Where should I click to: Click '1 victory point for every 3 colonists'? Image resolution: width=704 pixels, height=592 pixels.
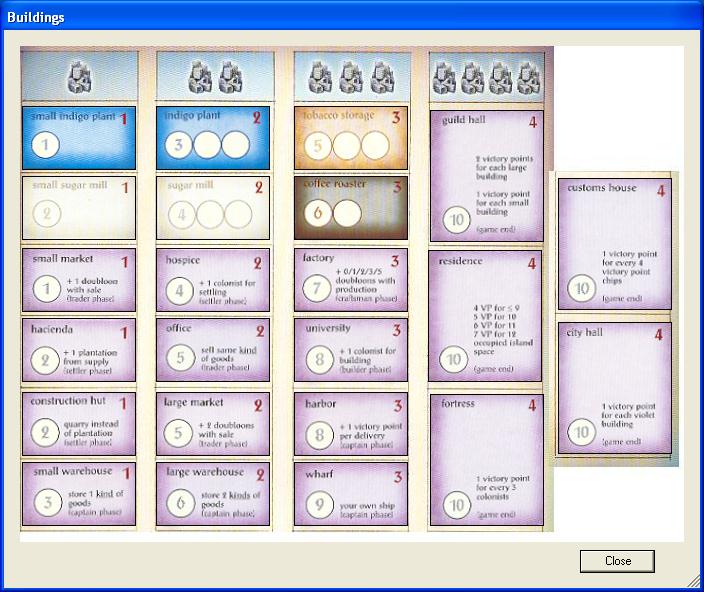pyautogui.click(x=502, y=487)
